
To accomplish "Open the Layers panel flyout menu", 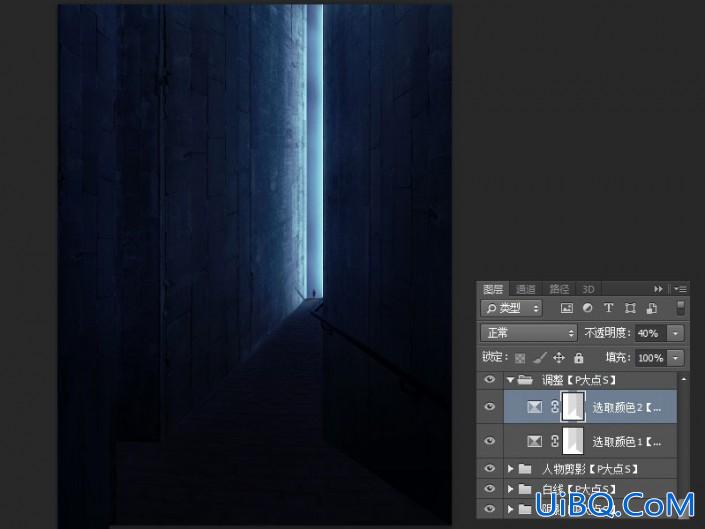I will click(x=680, y=289).
